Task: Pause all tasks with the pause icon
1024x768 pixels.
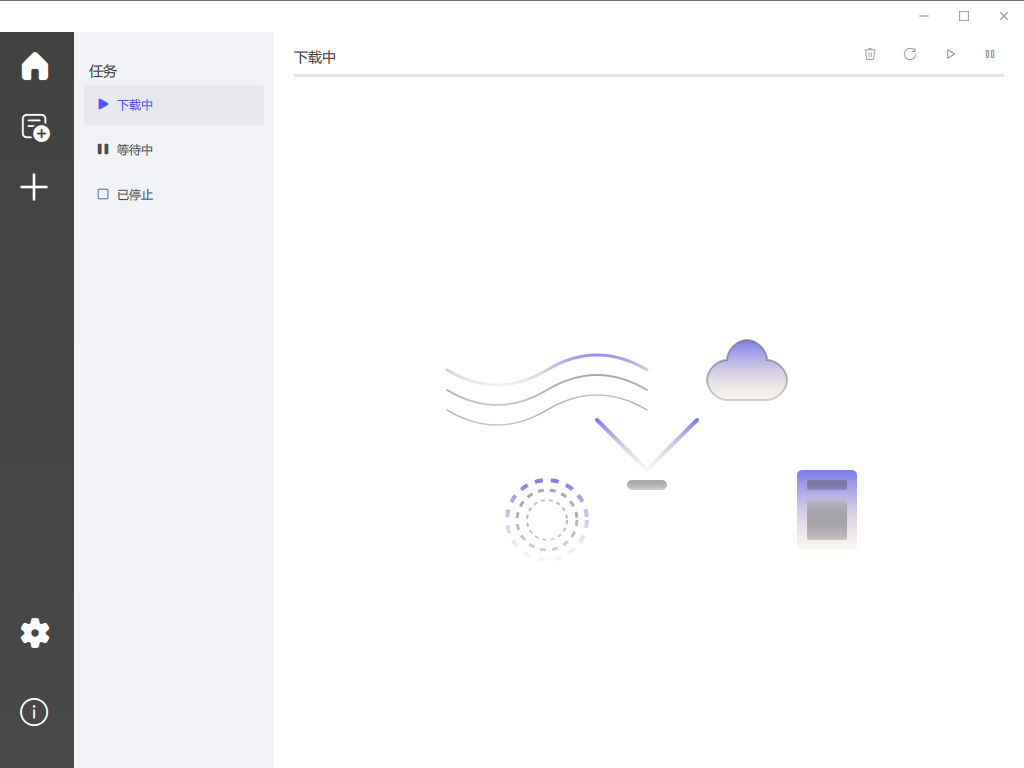Action: click(990, 54)
